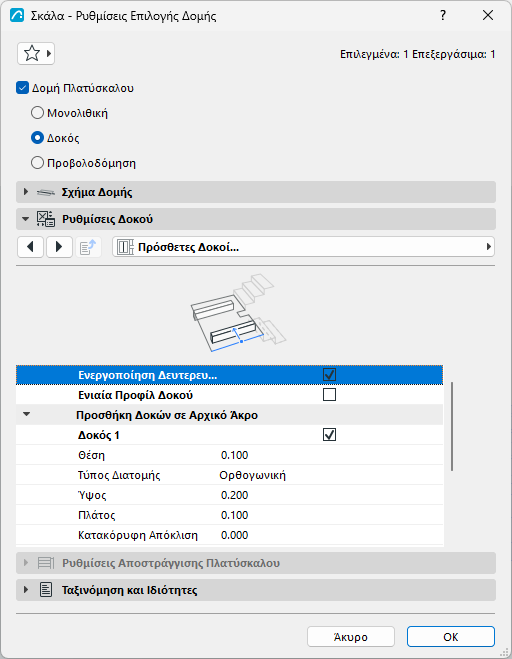Click the Ύψος parameter label
The width and height of the screenshot is (512, 659).
pyautogui.click(x=92, y=495)
